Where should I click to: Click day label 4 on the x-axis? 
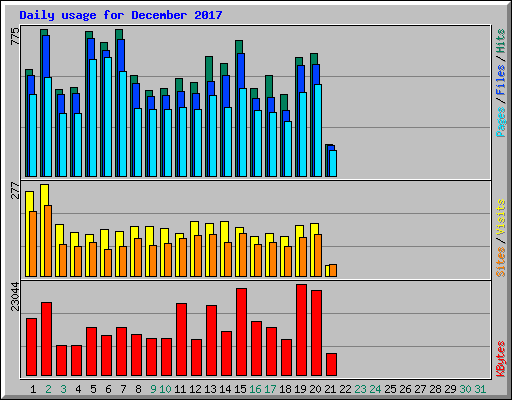coord(78,389)
